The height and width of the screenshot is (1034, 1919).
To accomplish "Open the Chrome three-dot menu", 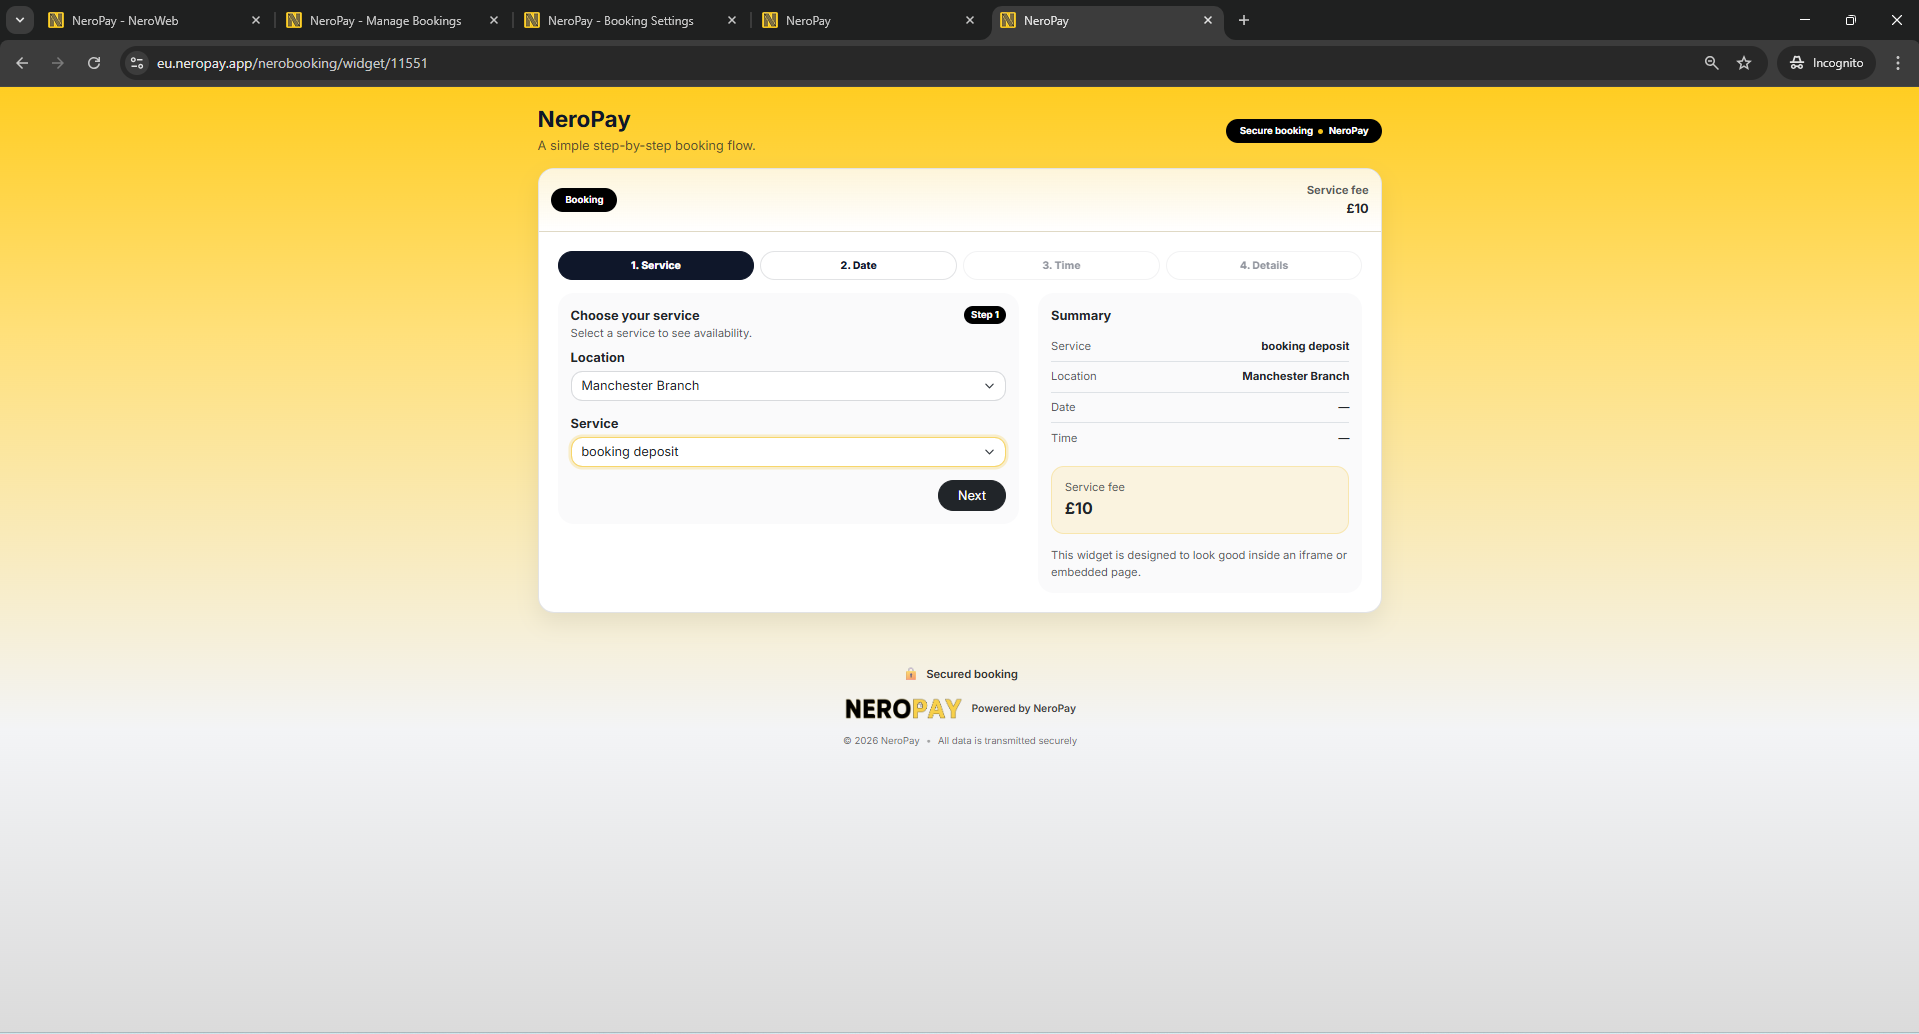I will [x=1897, y=63].
